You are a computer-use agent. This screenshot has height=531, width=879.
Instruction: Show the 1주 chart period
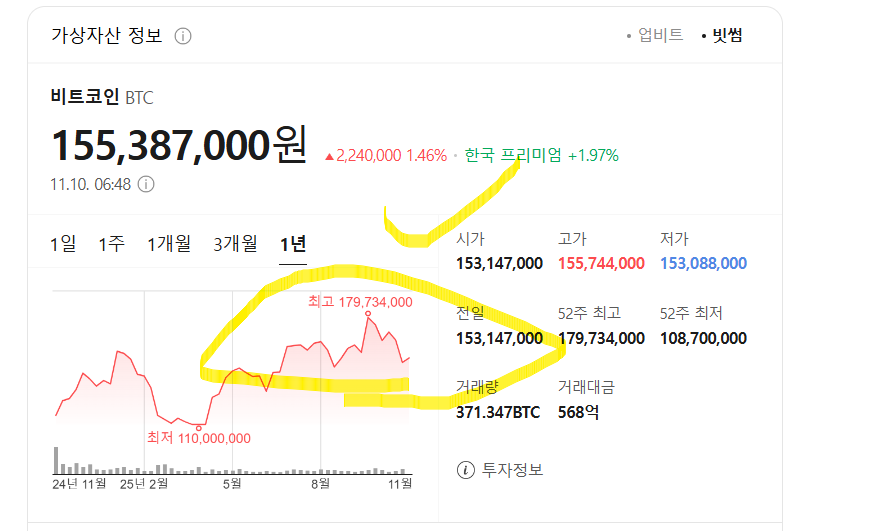[x=111, y=243]
